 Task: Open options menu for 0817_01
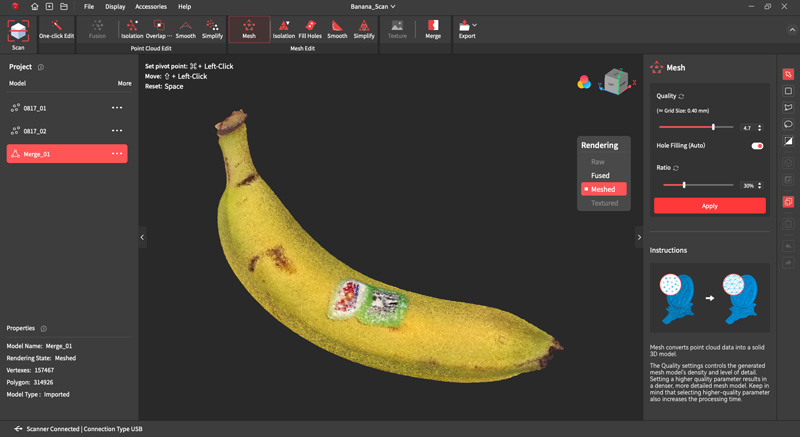(117, 108)
